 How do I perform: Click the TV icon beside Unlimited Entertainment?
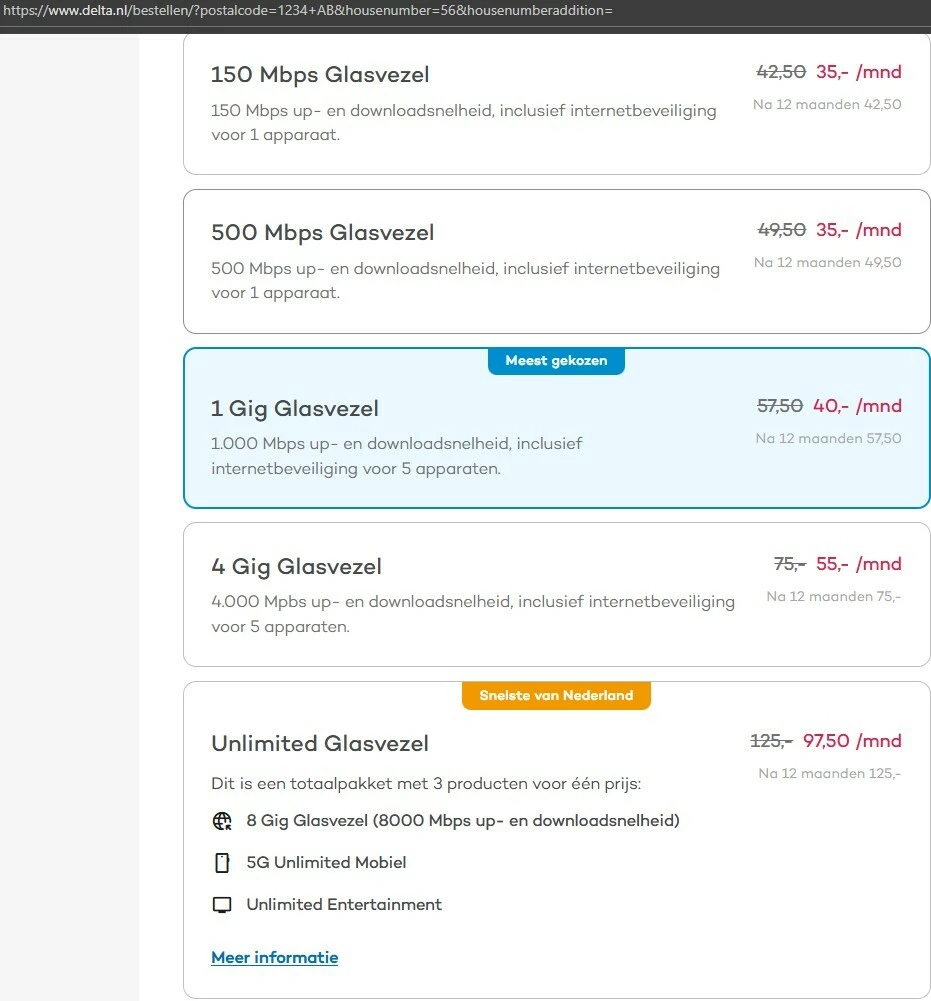[222, 905]
